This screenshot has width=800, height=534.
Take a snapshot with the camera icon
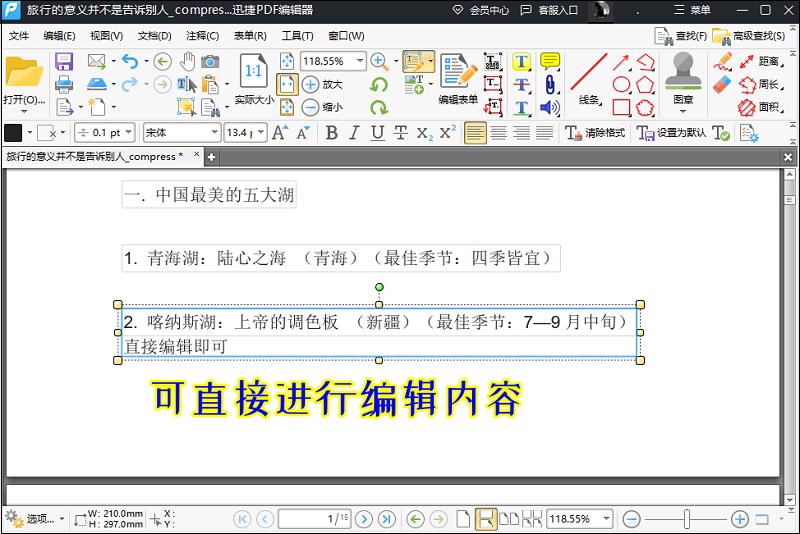tap(210, 62)
